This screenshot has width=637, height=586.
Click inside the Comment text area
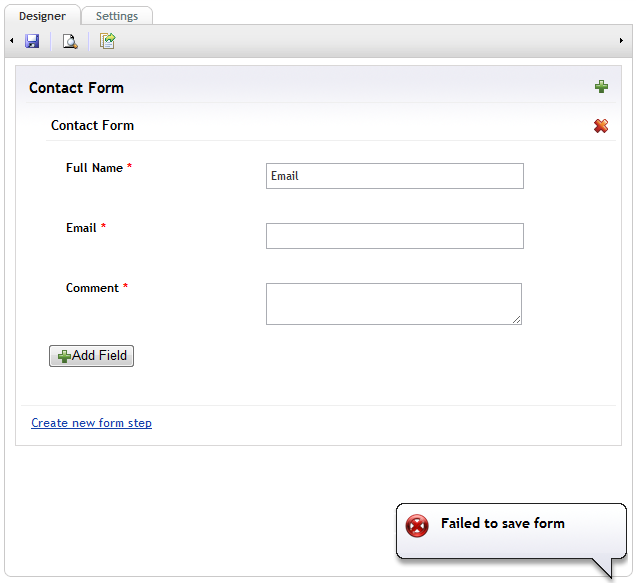[394, 304]
